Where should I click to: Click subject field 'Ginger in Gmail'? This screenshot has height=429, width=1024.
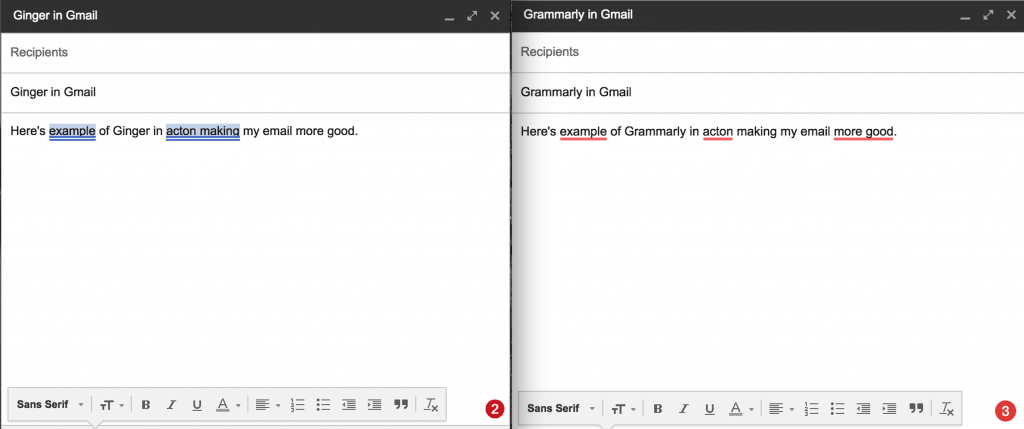[x=255, y=92]
